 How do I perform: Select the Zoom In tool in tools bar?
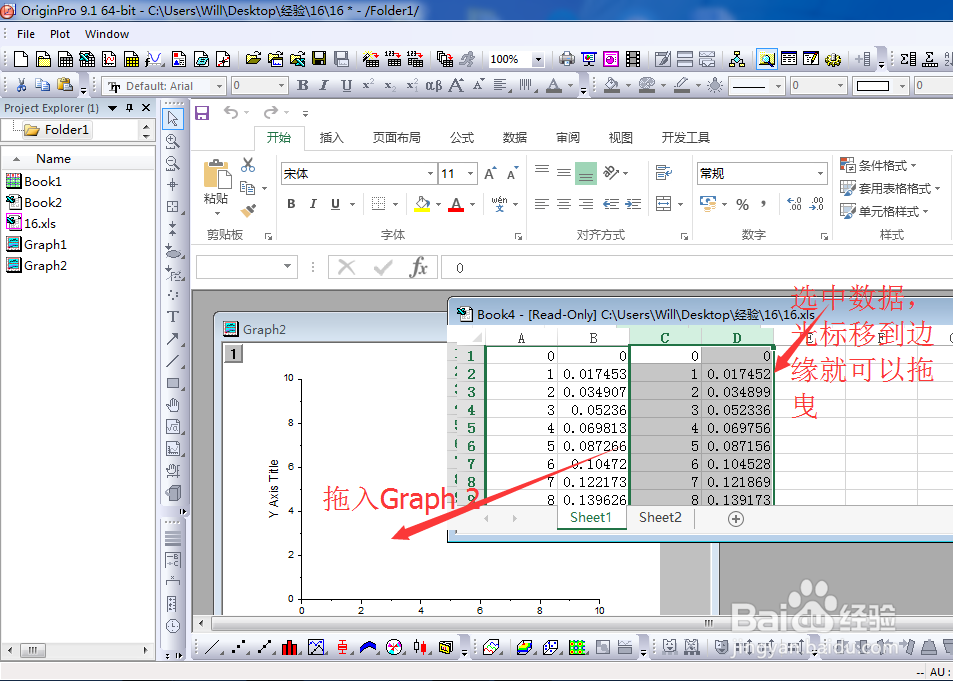click(x=173, y=141)
